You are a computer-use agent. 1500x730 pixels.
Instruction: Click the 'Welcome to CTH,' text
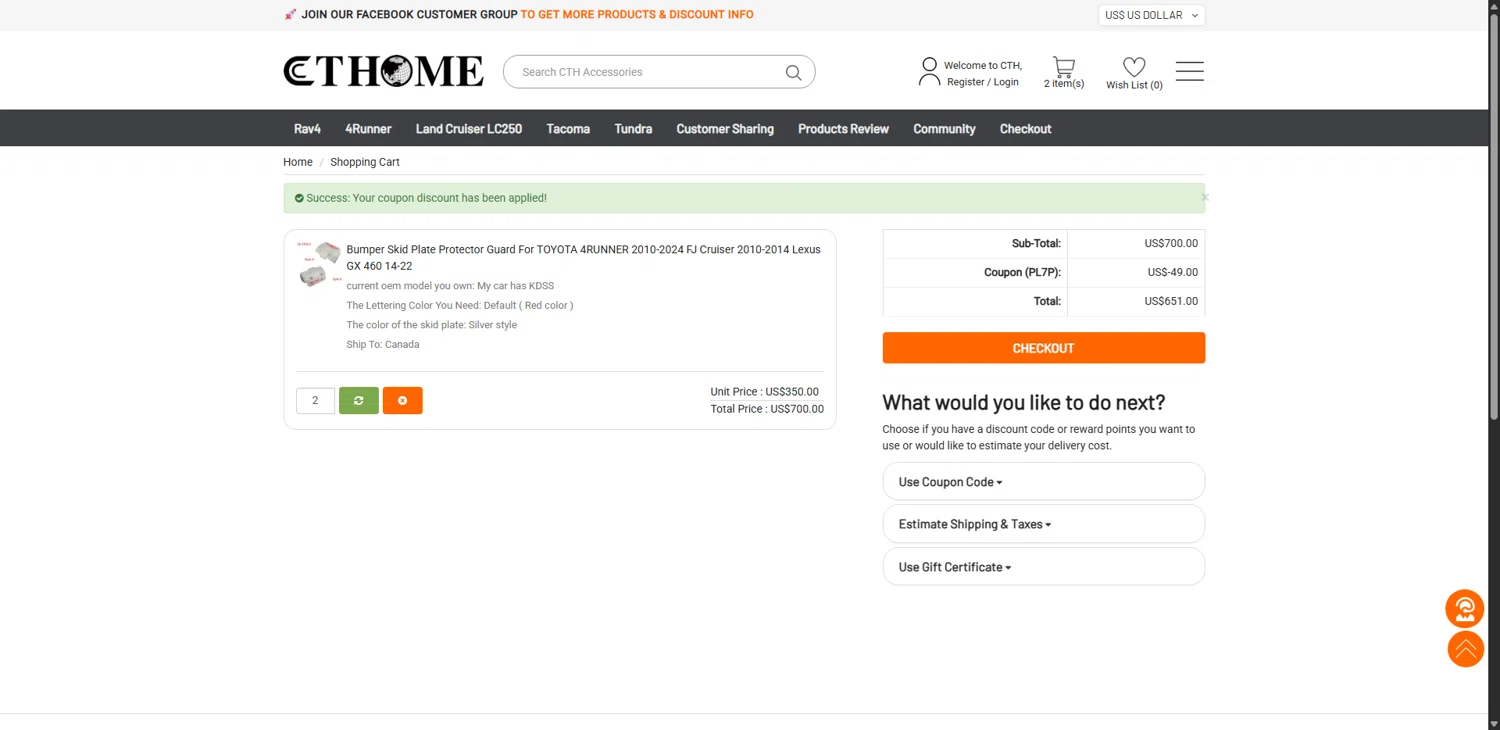click(x=983, y=65)
